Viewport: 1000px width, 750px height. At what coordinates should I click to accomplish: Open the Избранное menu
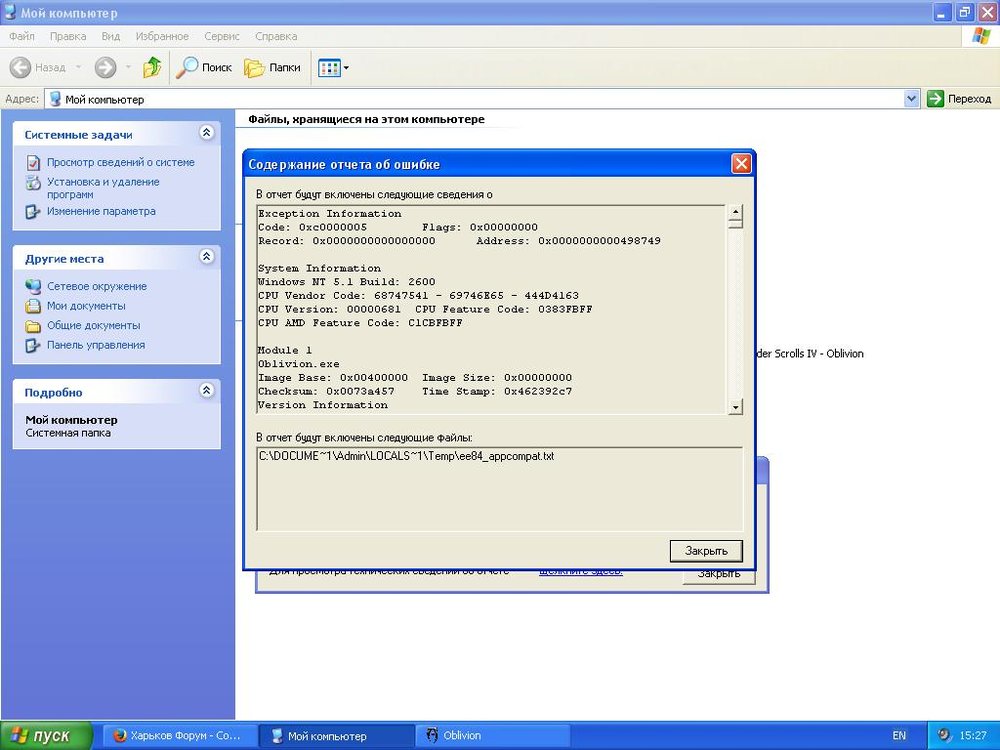162,36
